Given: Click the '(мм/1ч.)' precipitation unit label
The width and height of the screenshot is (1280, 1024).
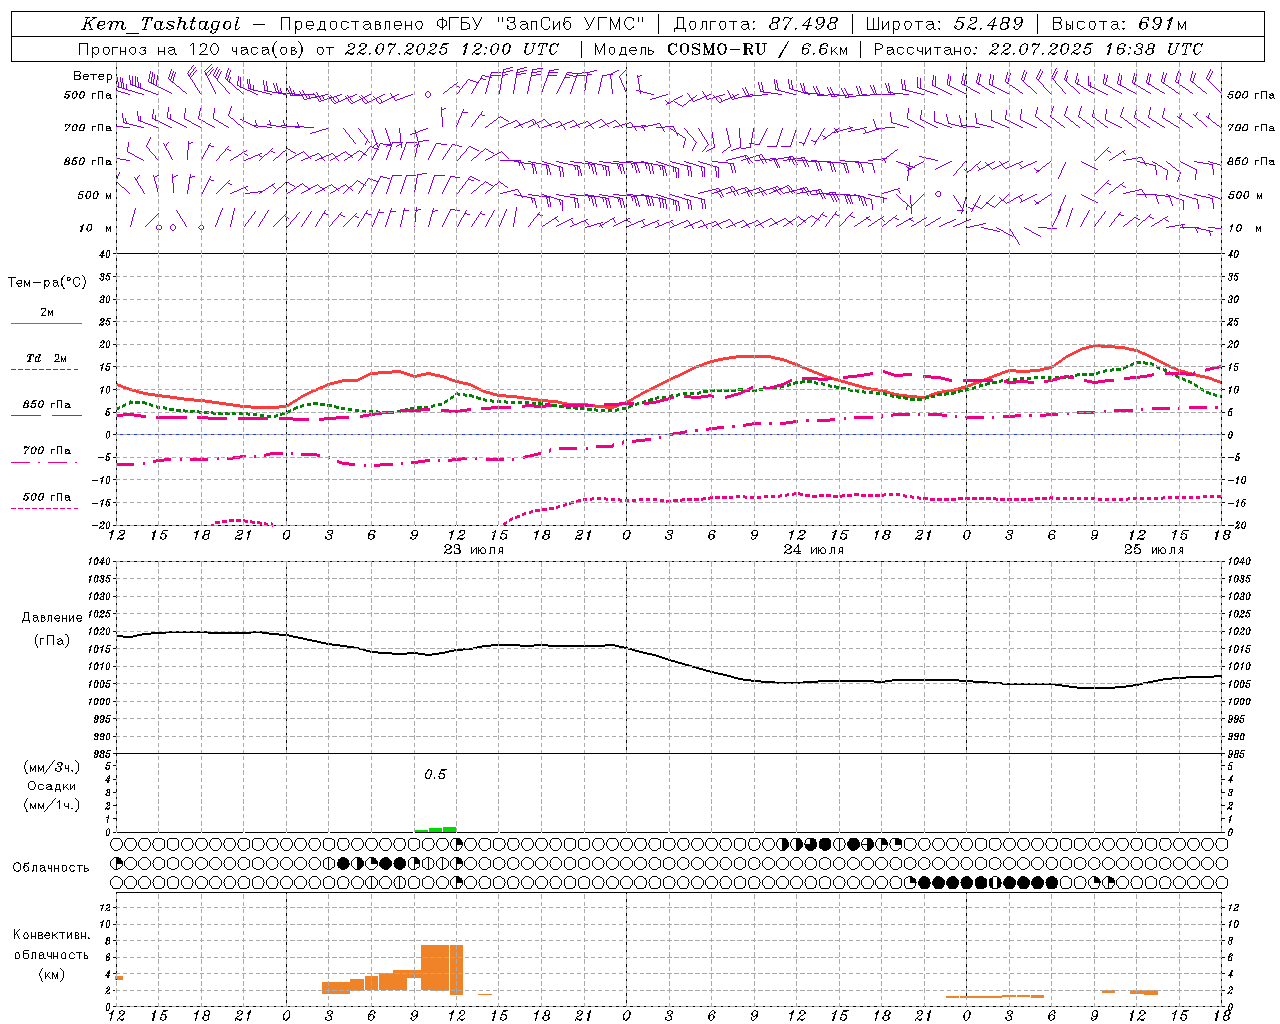Looking at the screenshot, I should pos(52,805).
